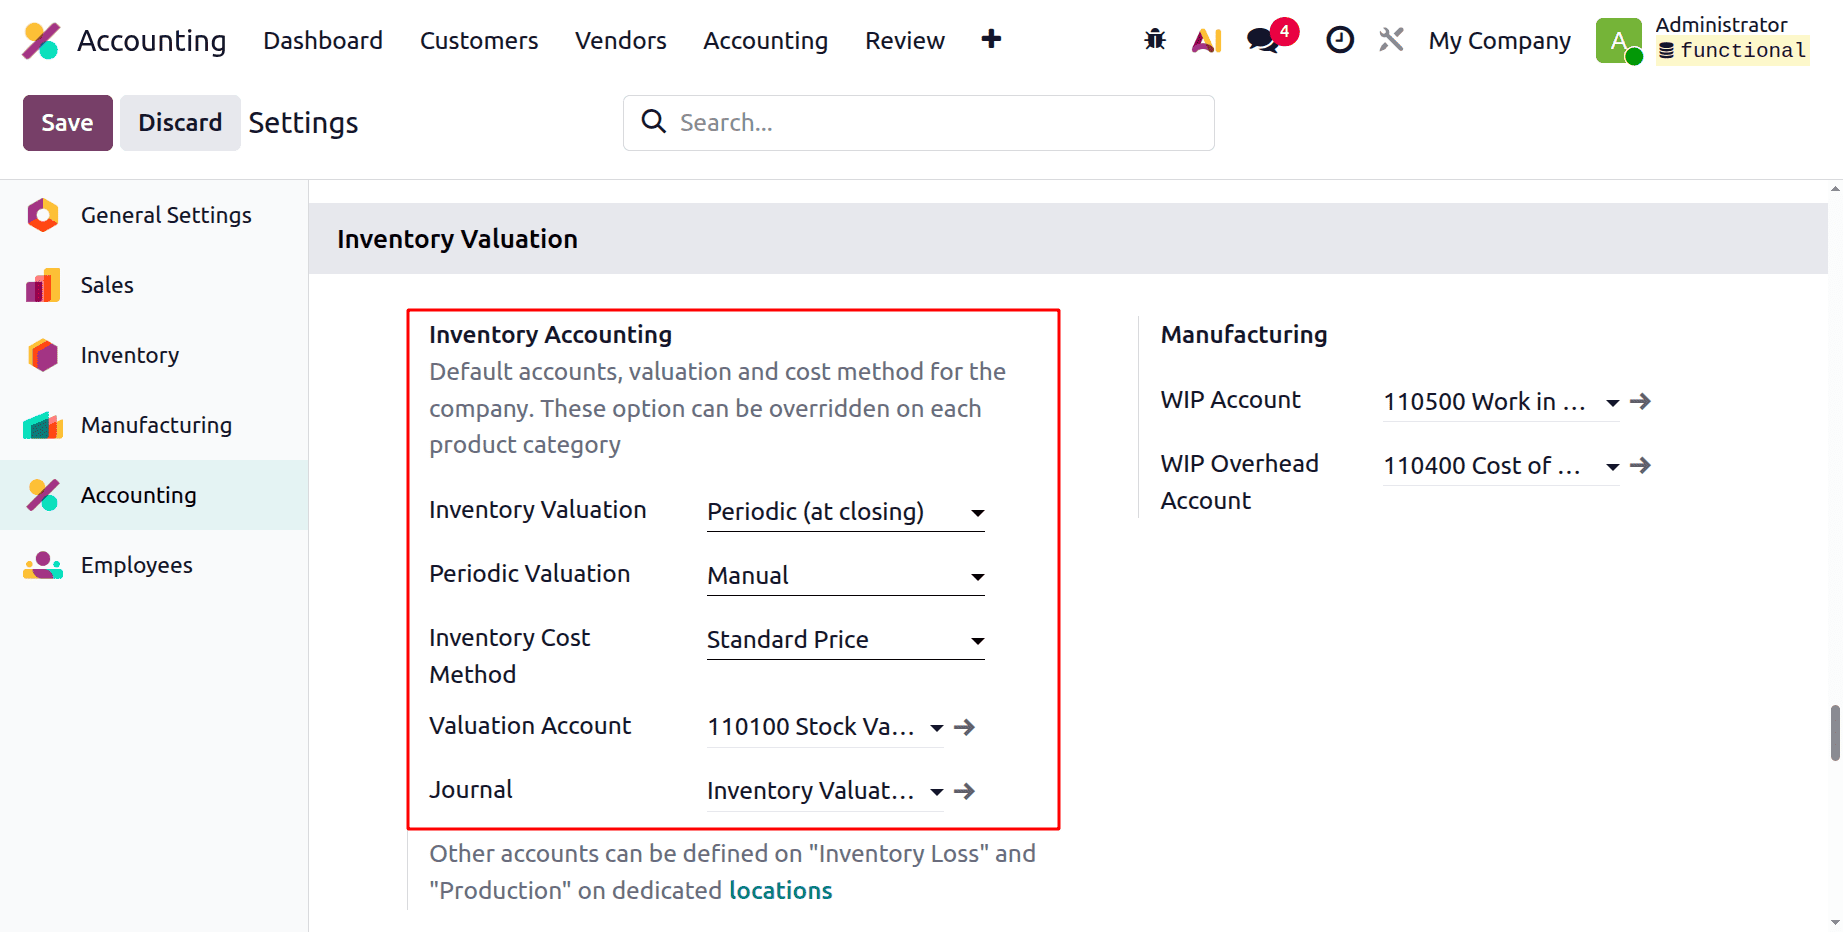This screenshot has width=1843, height=932.
Task: Click the Manufacturing heading in the settings content
Action: coord(1244,334)
